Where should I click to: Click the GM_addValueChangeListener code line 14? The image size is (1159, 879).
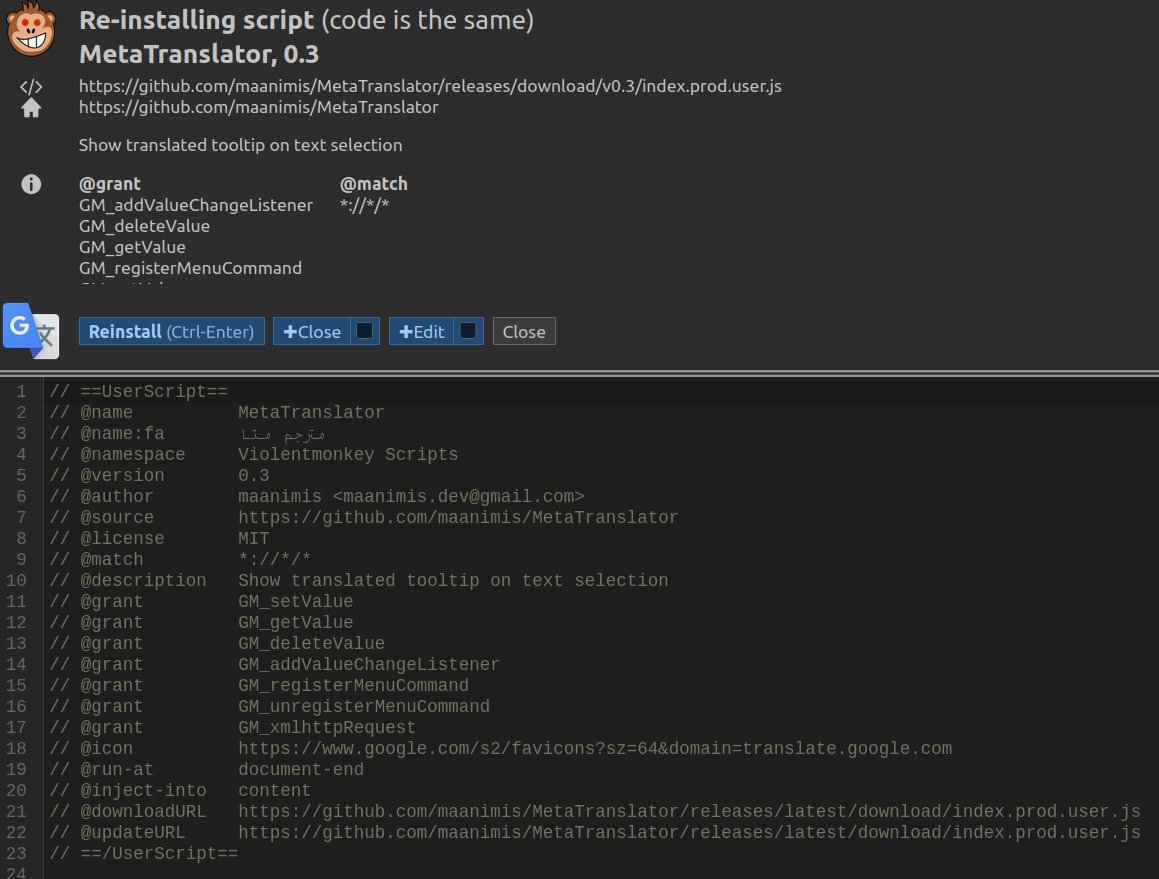coord(274,665)
